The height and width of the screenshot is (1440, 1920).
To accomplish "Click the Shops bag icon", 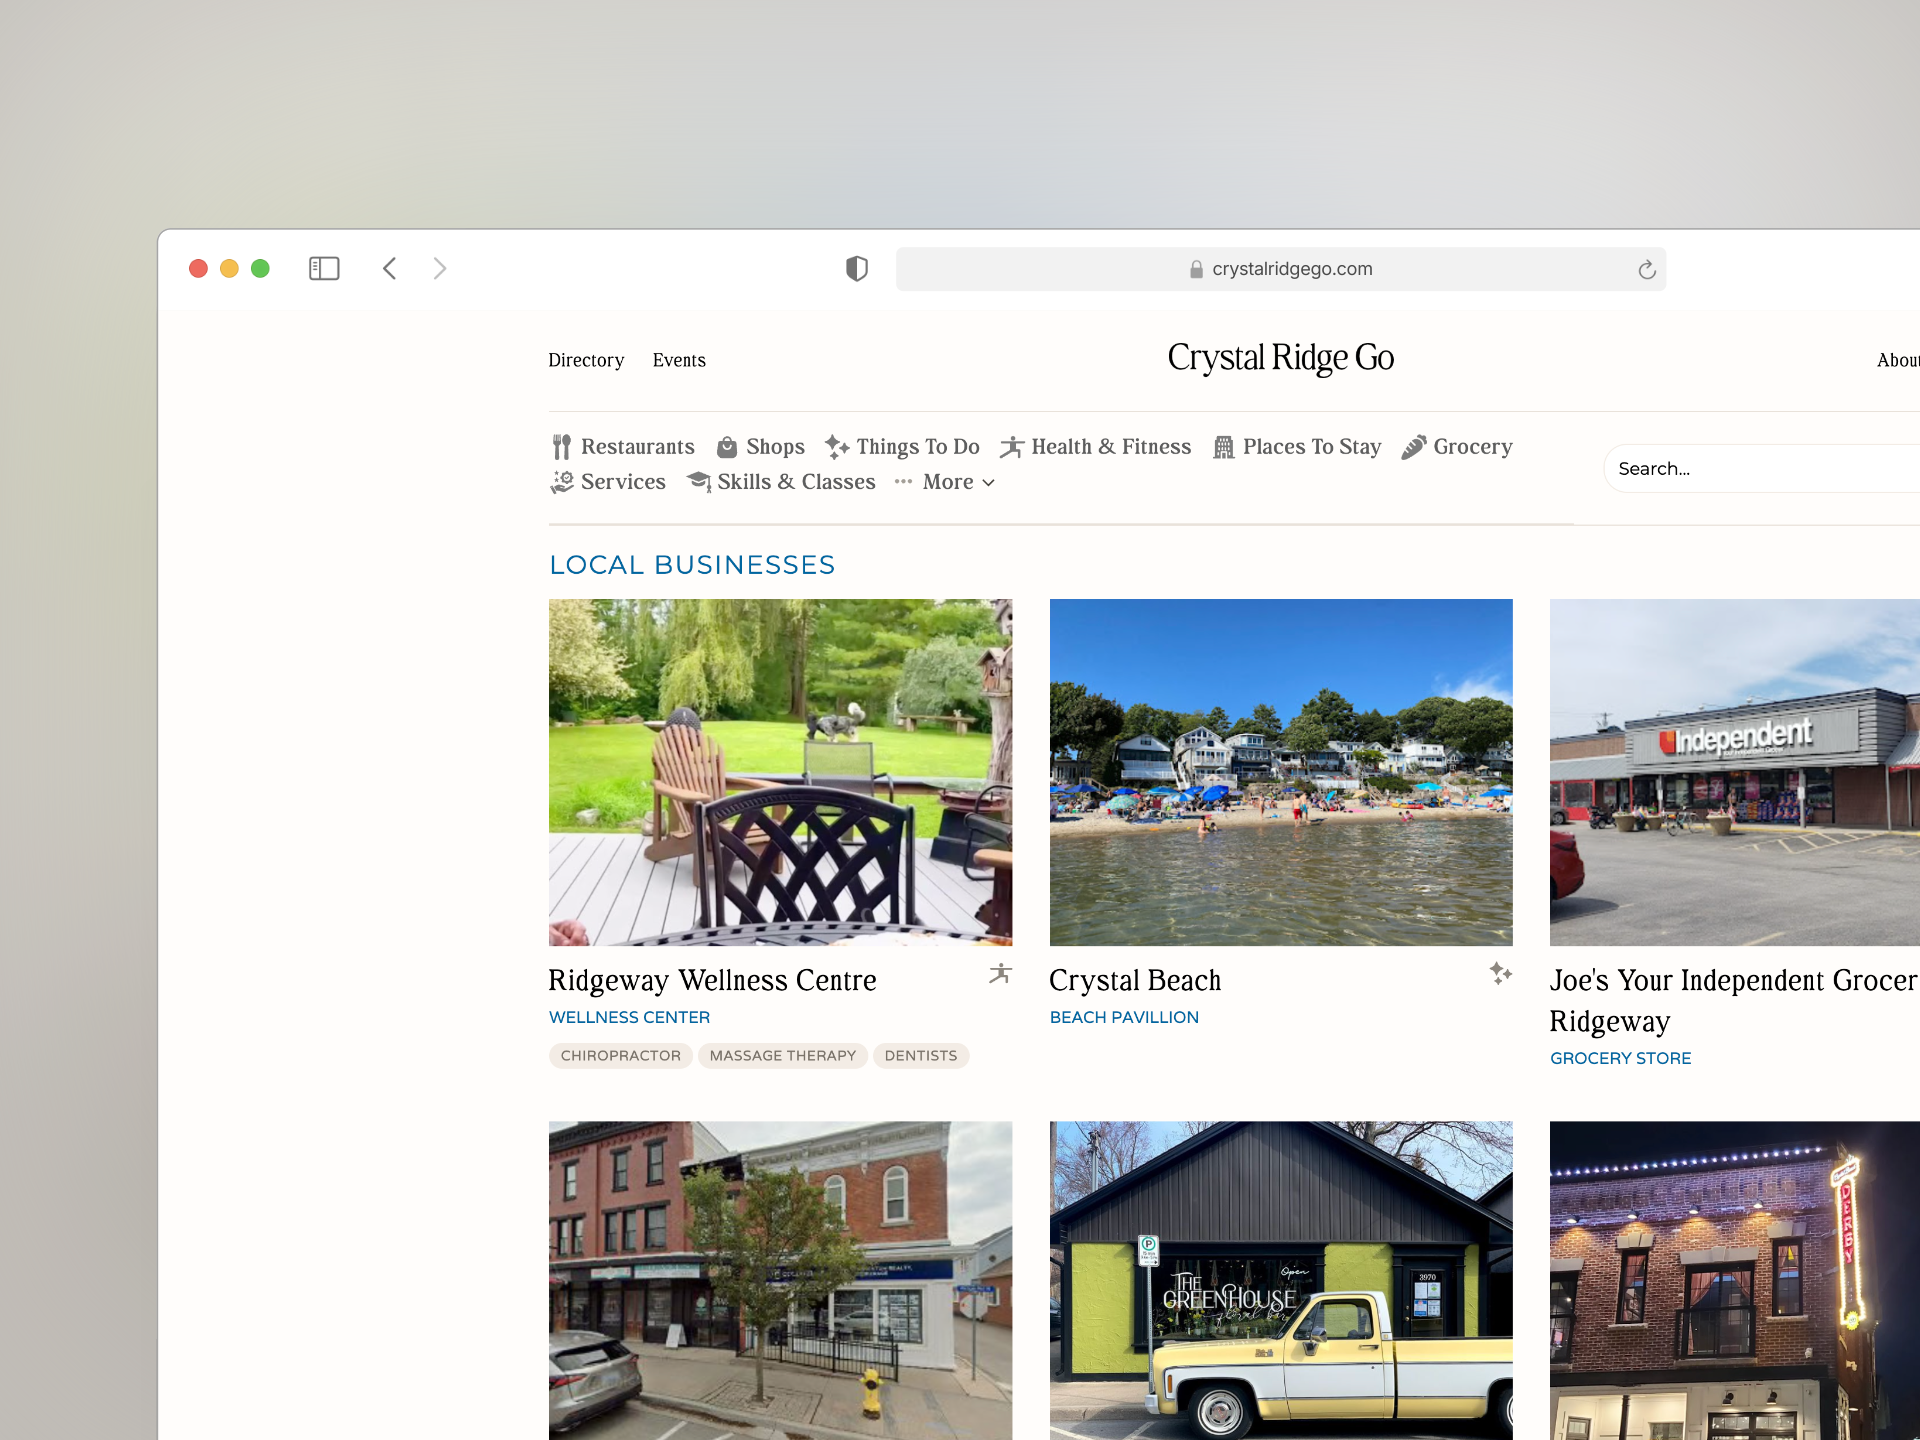I will click(727, 447).
